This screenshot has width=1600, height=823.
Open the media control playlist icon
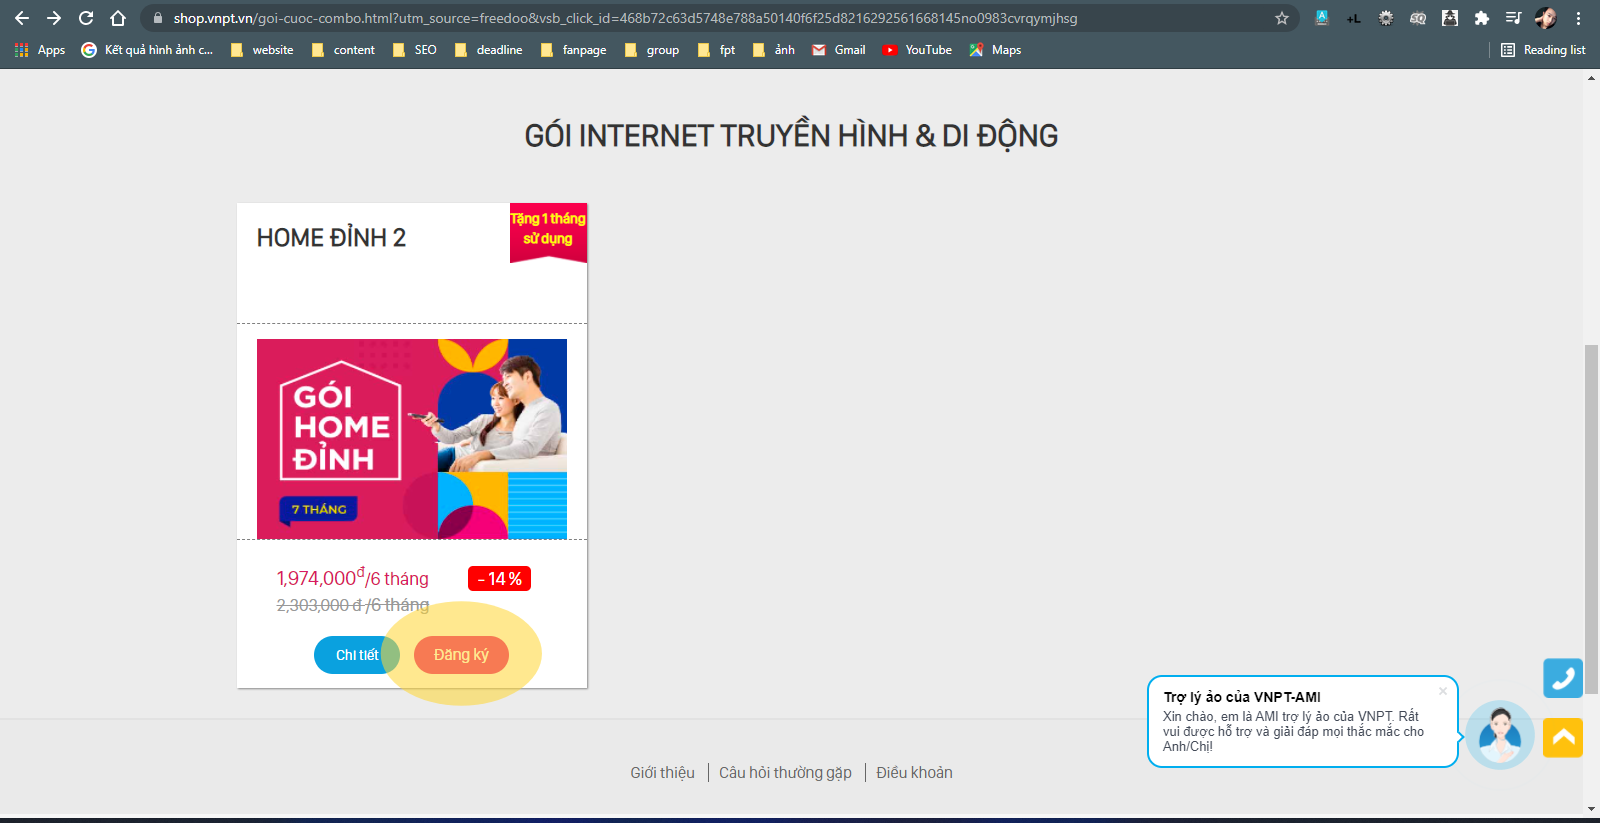[1513, 18]
